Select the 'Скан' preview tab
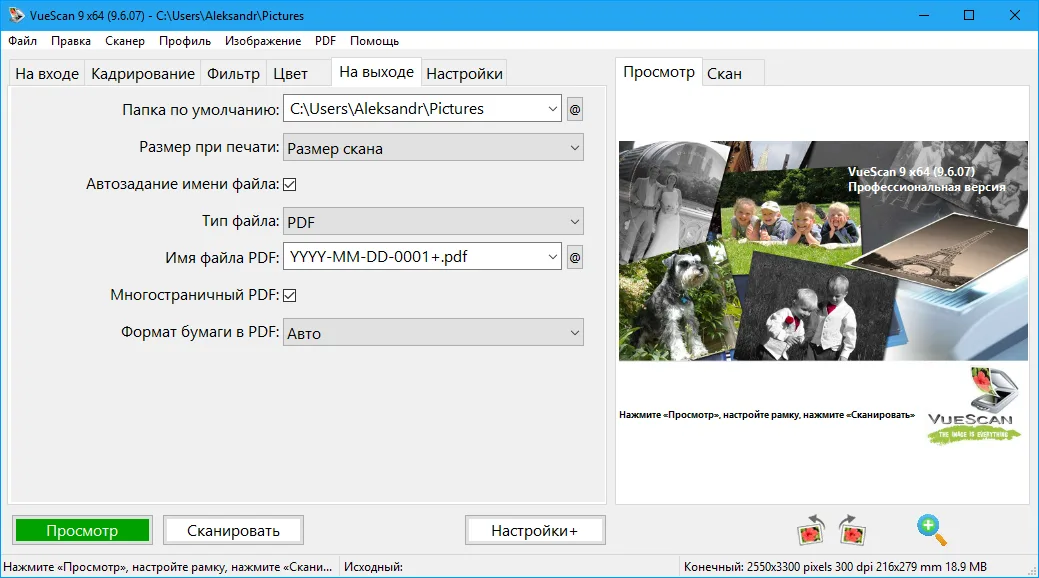 point(724,73)
